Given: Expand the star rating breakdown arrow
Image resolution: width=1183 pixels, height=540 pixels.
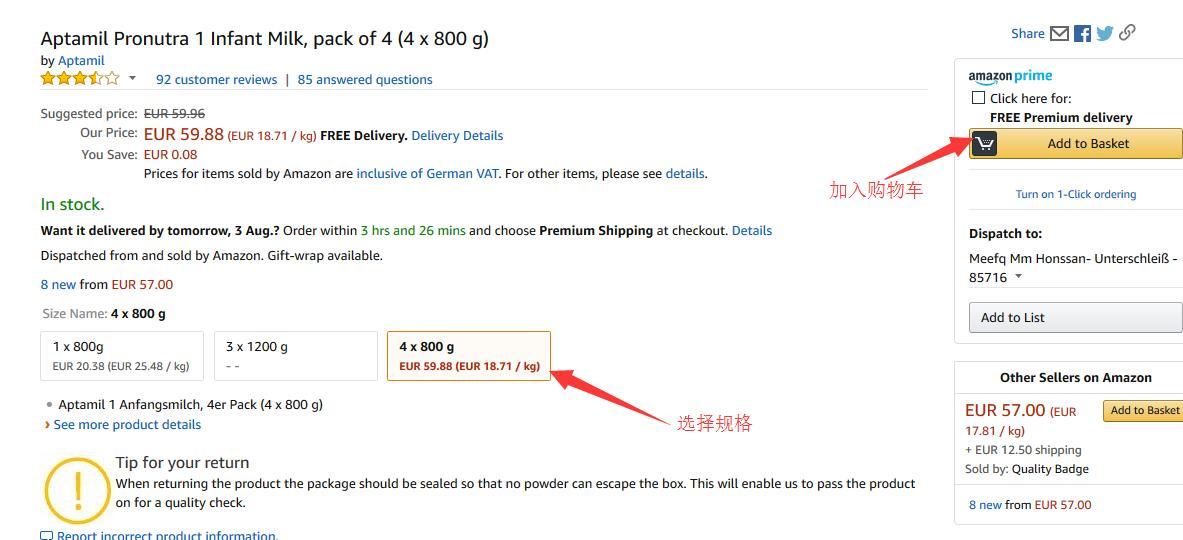Looking at the screenshot, I should 132,78.
